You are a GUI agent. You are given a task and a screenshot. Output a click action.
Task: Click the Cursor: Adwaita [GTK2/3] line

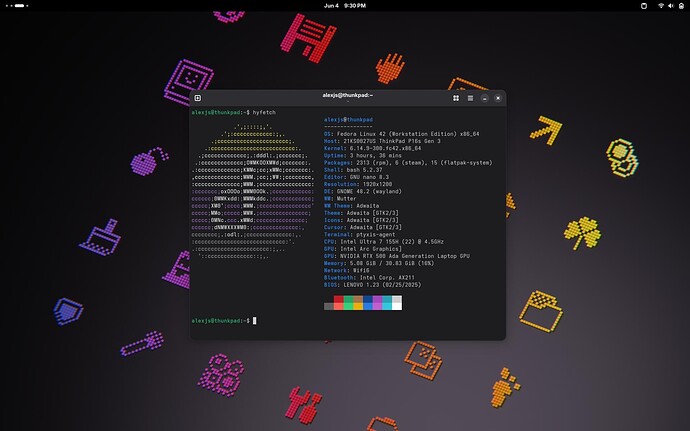click(x=363, y=227)
